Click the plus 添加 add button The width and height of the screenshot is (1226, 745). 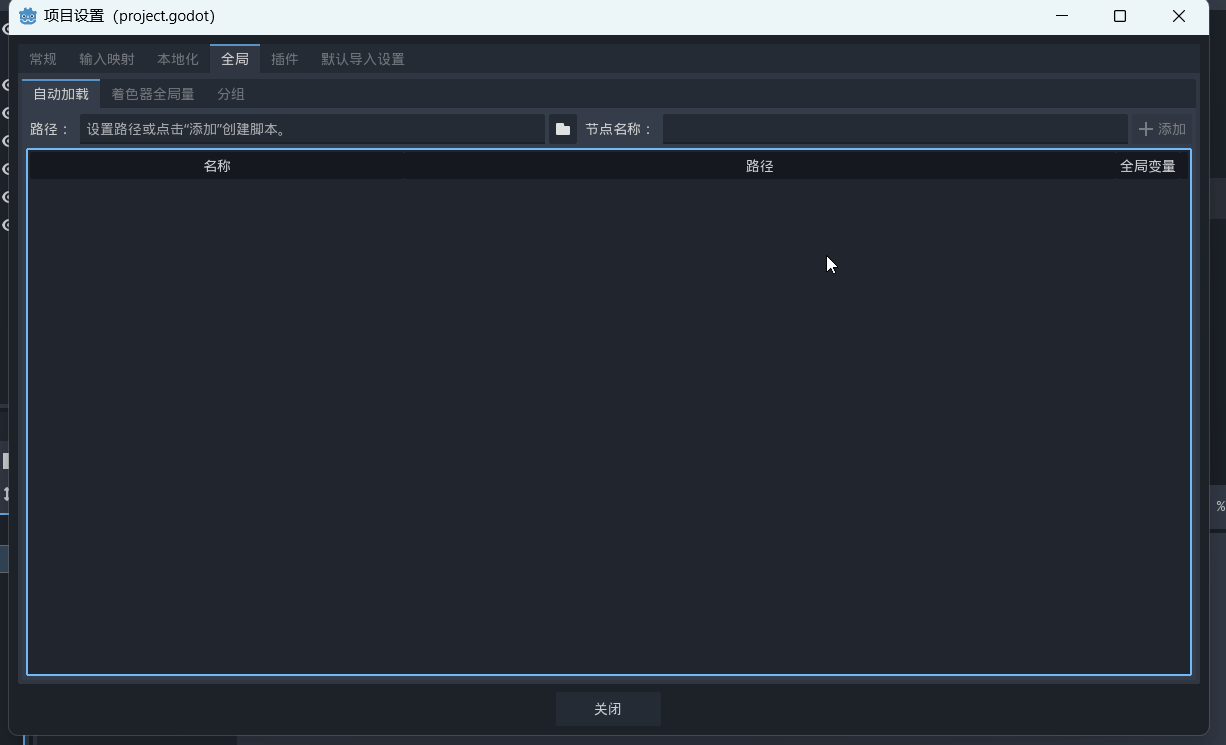pyautogui.click(x=1162, y=129)
